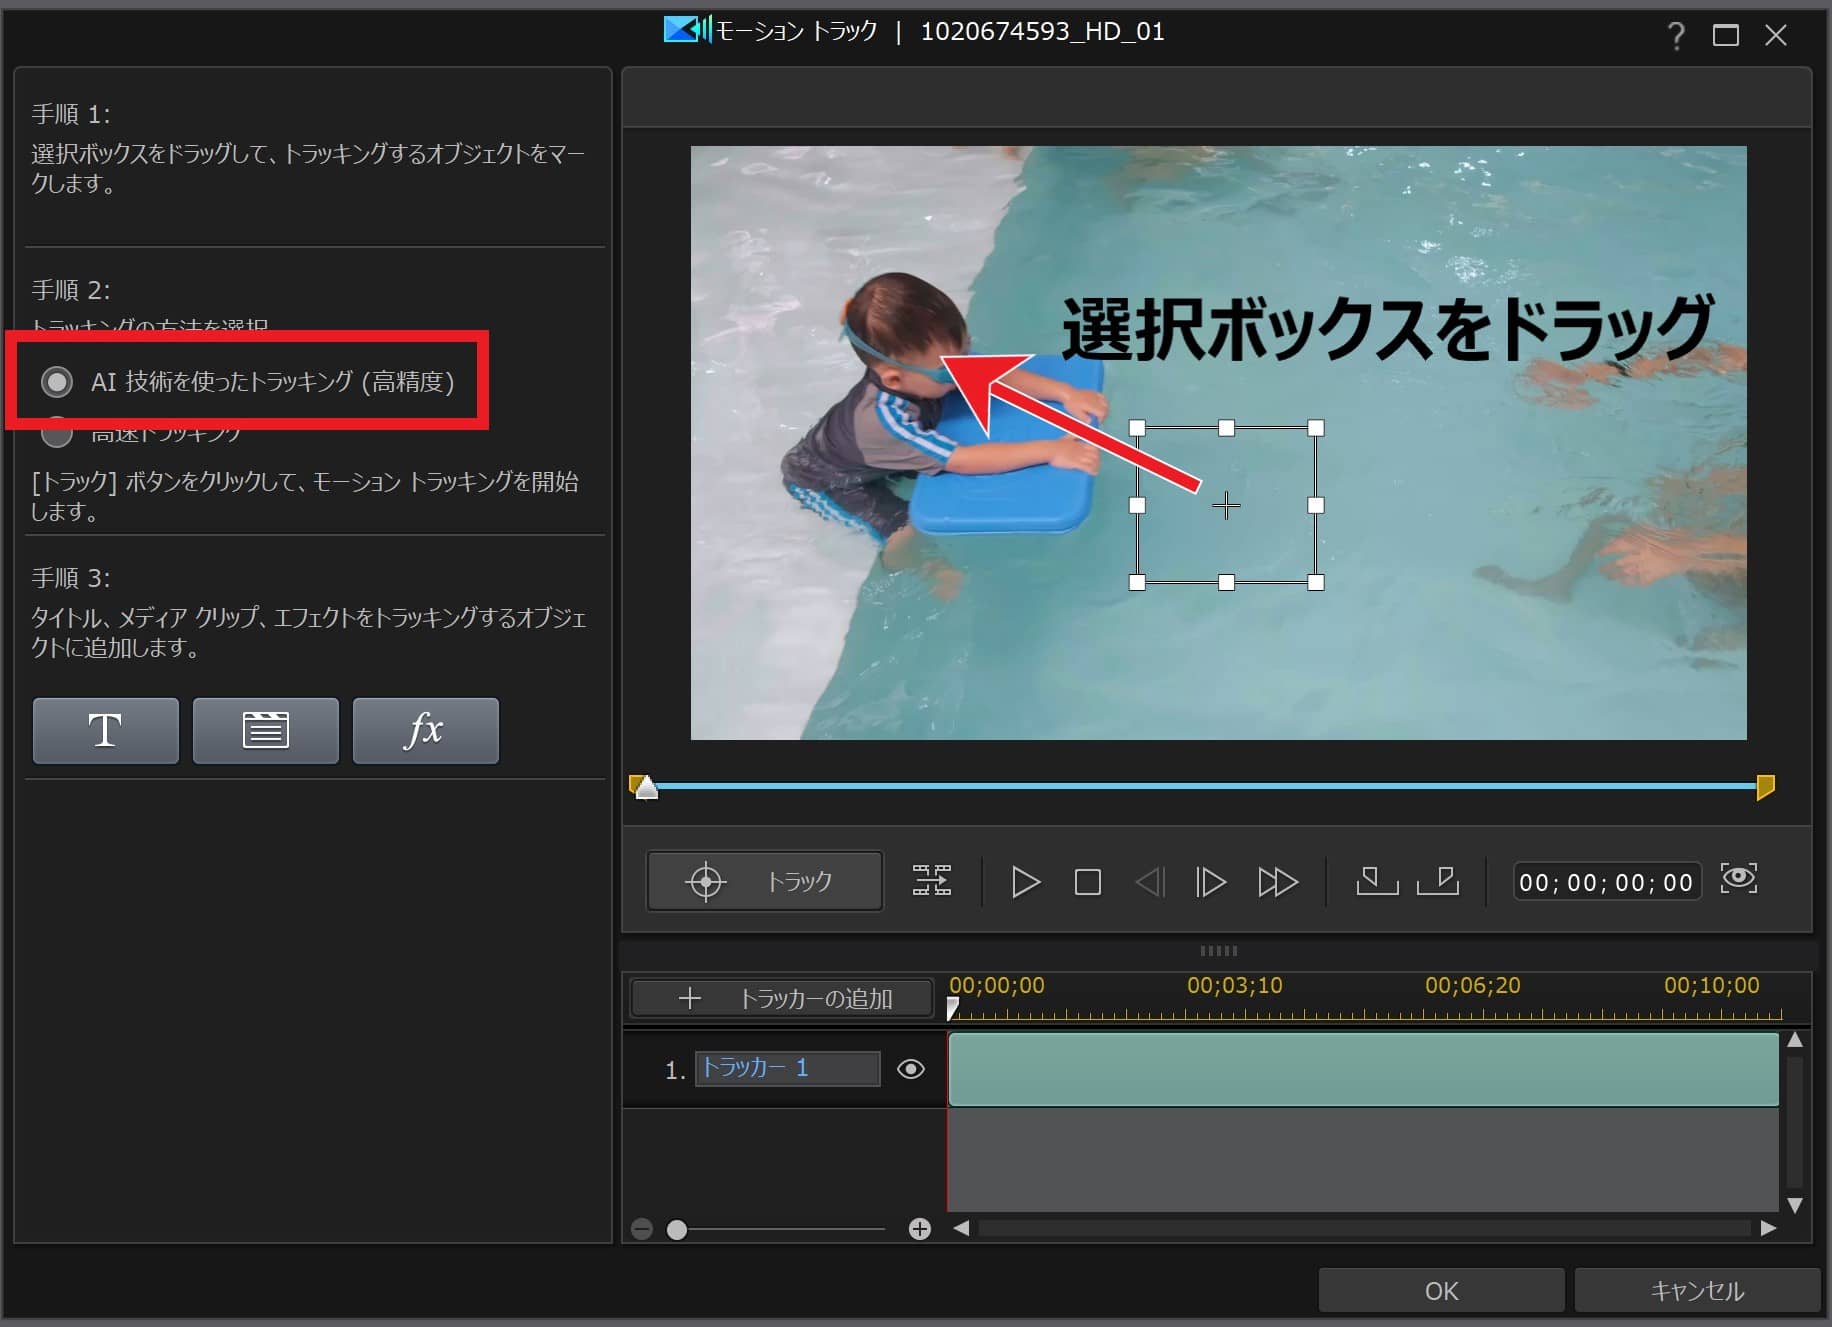Step forward to next frame

tap(1211, 882)
